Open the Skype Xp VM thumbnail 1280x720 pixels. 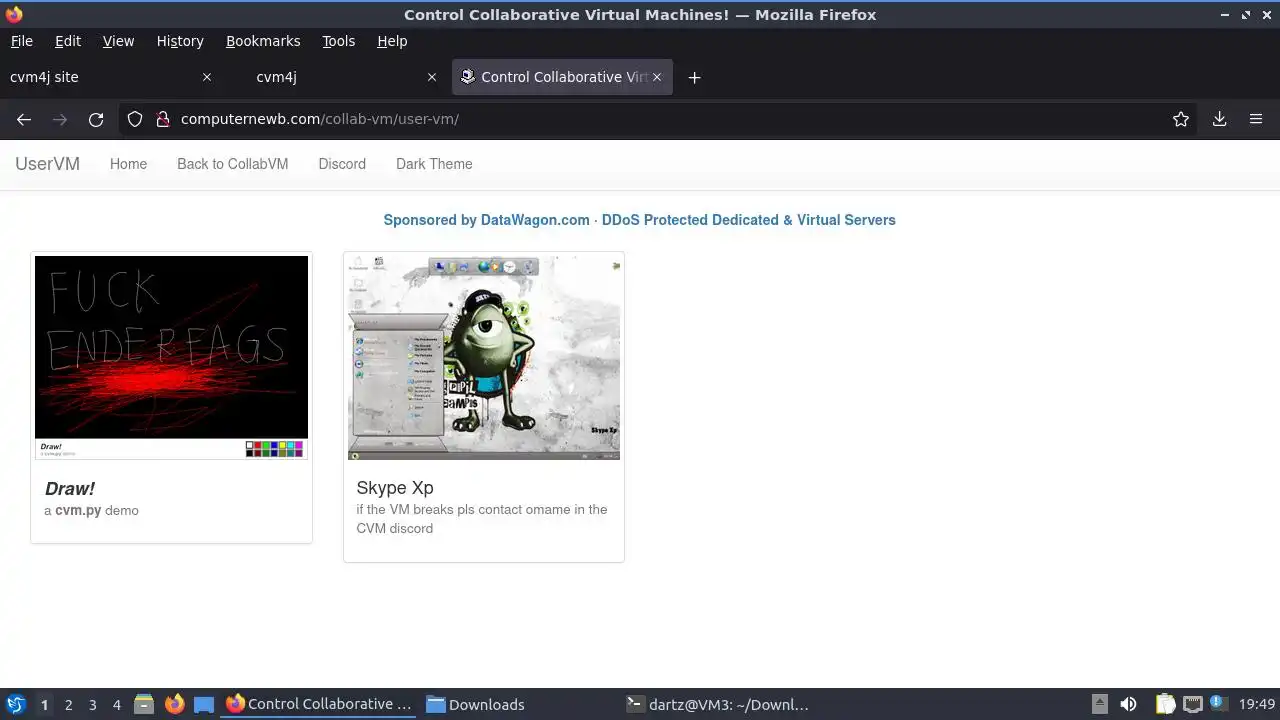484,357
